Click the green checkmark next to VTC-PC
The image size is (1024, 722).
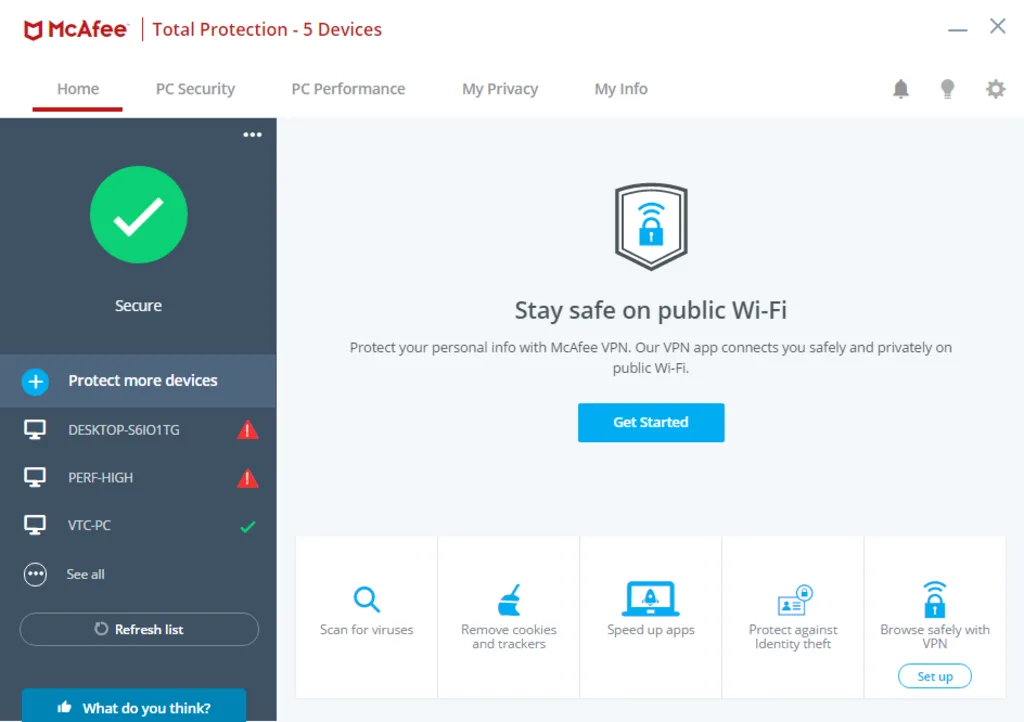point(247,525)
